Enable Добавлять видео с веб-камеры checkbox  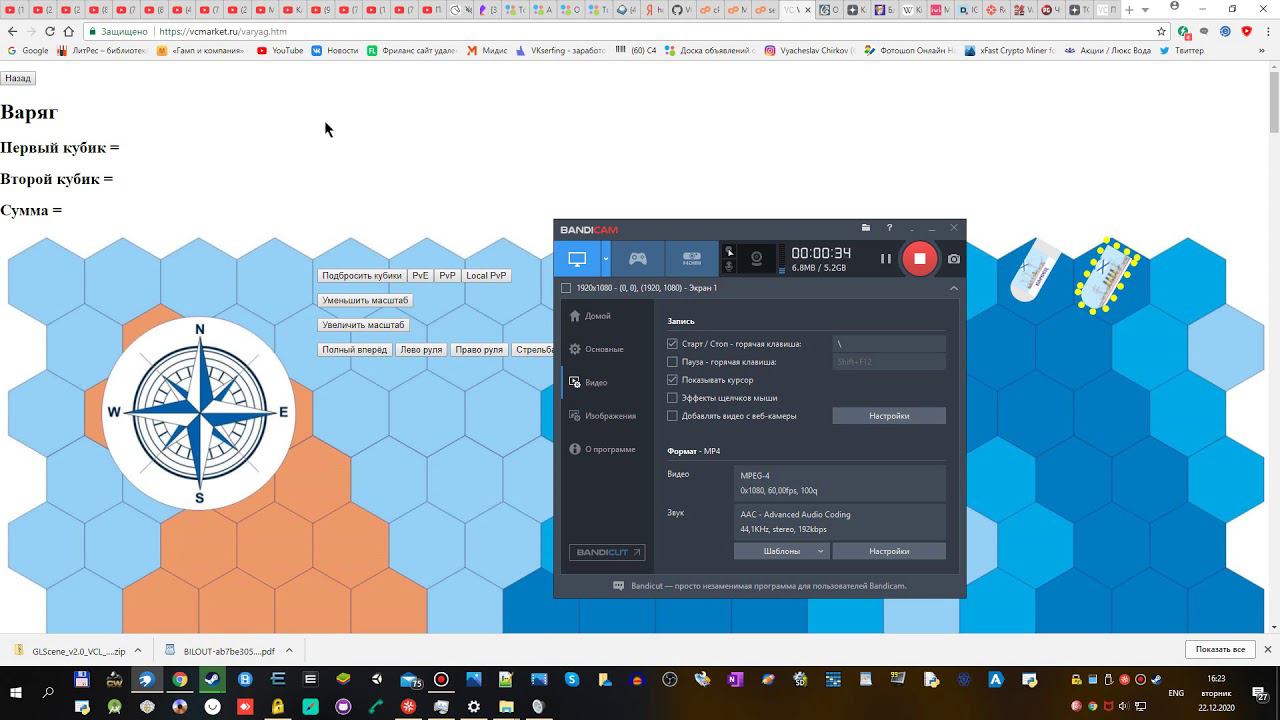coord(672,416)
